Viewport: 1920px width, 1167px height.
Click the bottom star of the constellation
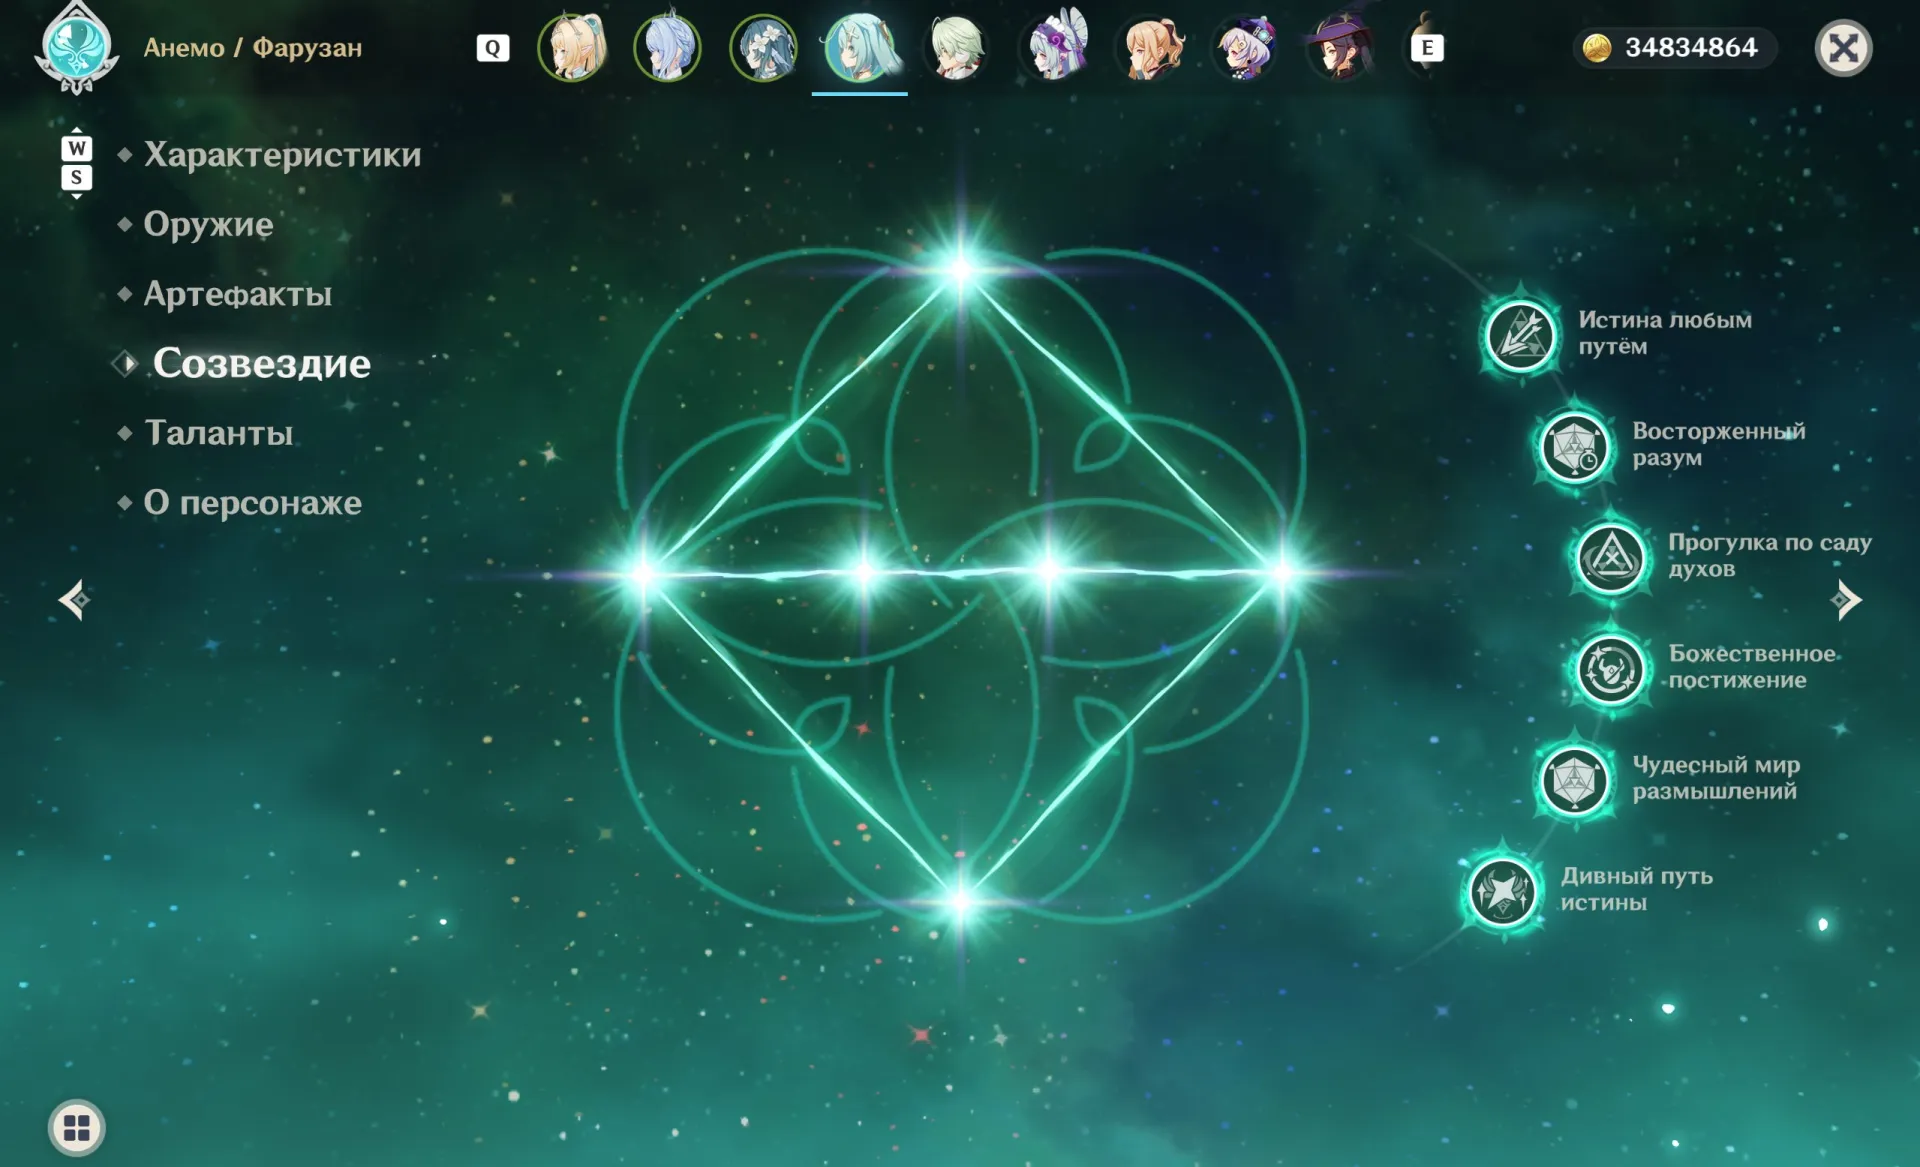click(960, 902)
